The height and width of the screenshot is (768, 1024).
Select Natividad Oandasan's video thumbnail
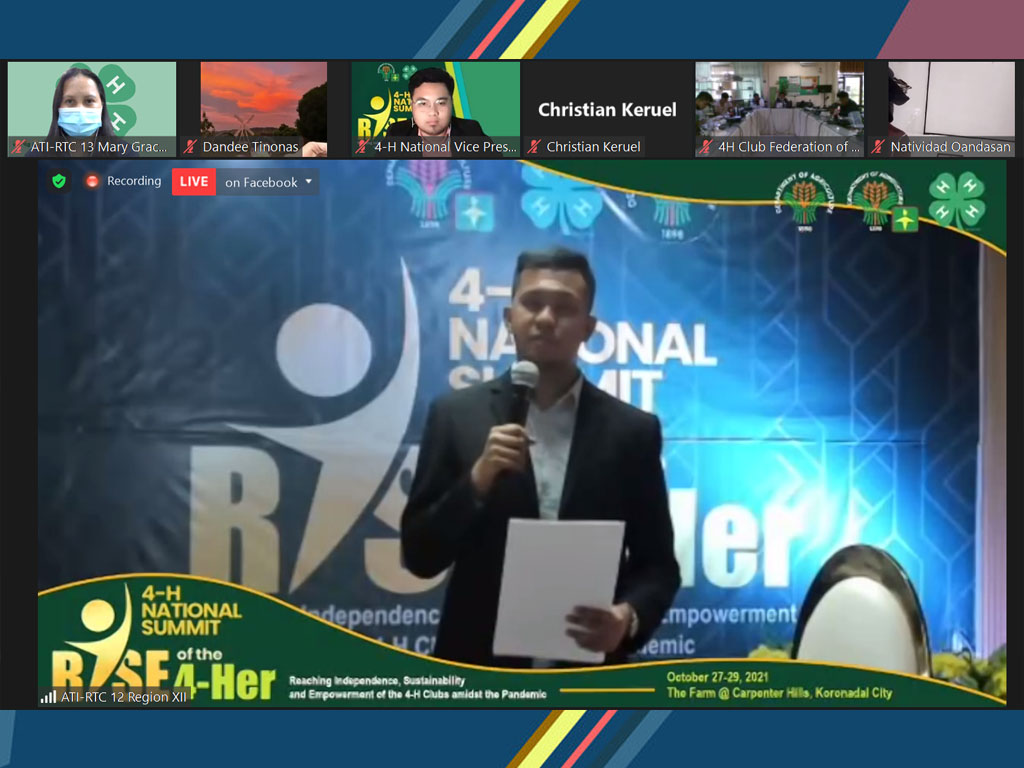(x=952, y=109)
